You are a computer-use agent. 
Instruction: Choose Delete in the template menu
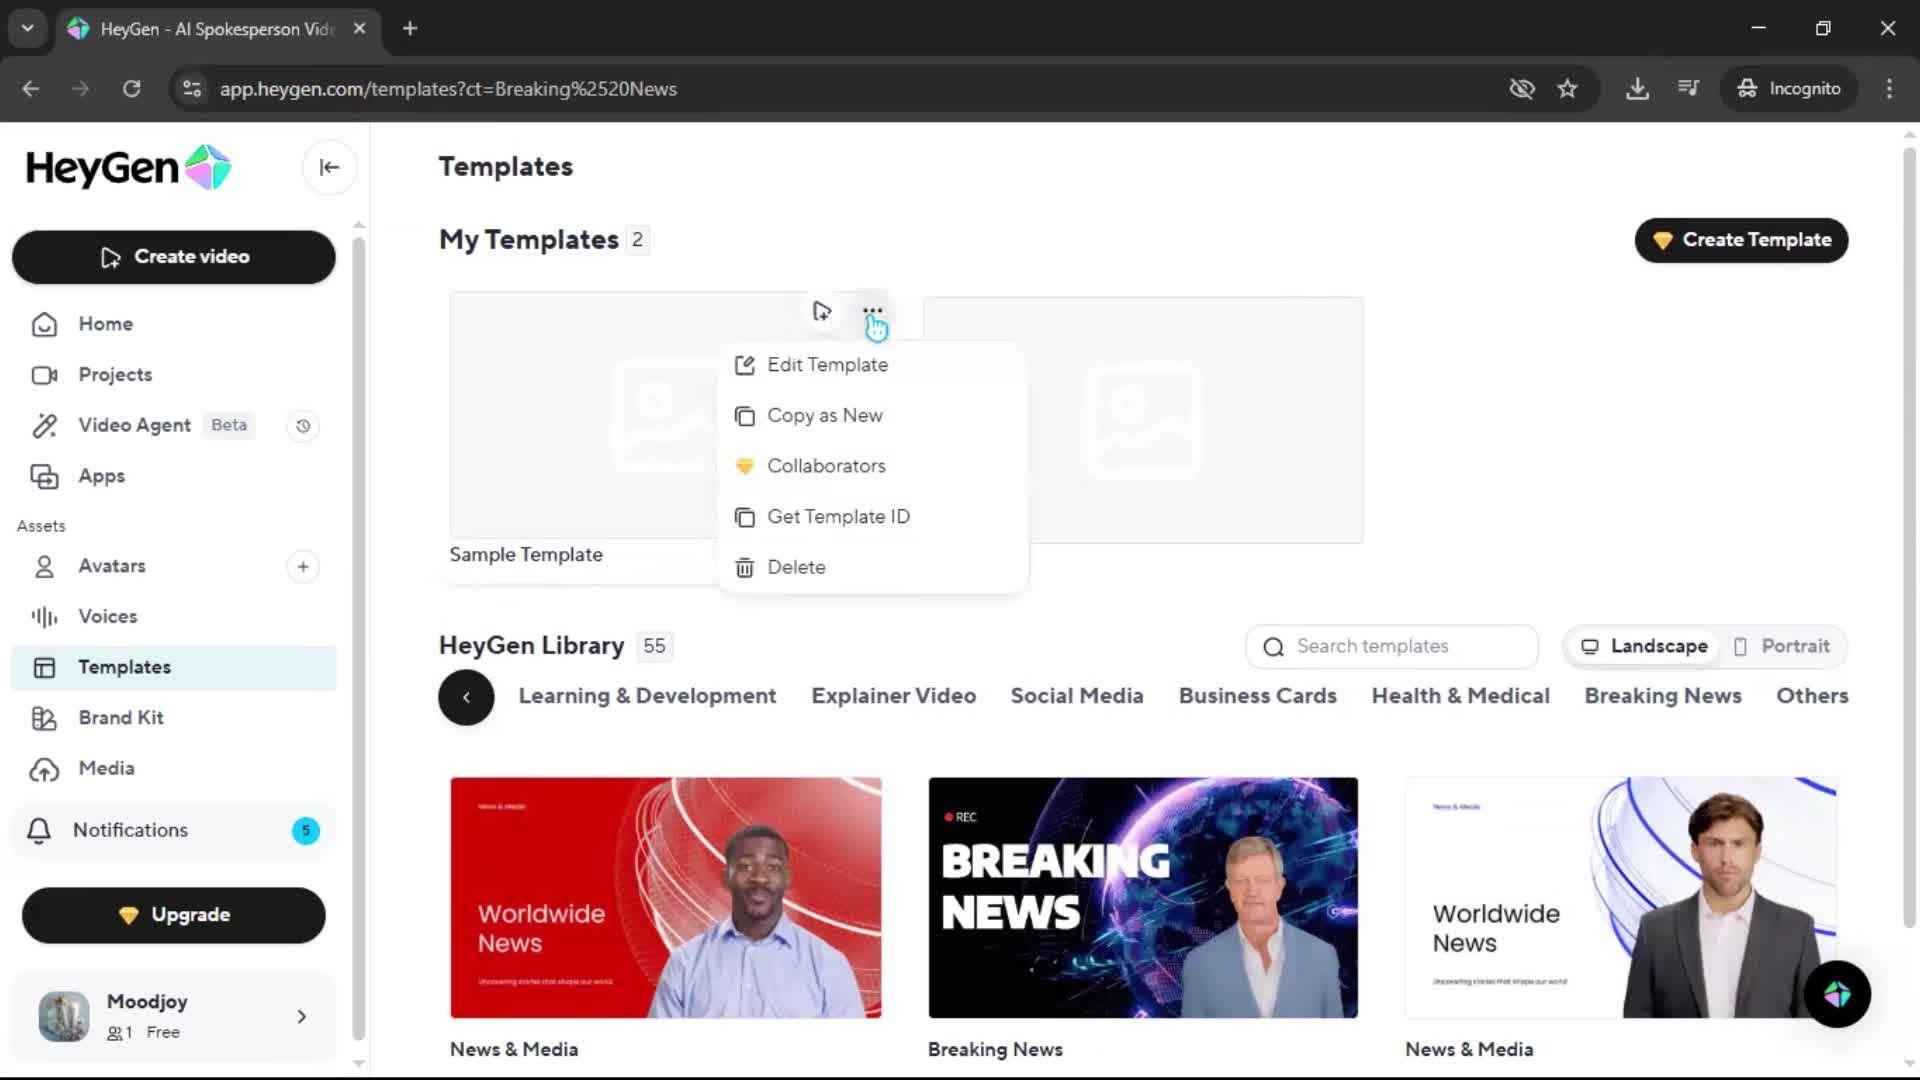click(x=796, y=567)
